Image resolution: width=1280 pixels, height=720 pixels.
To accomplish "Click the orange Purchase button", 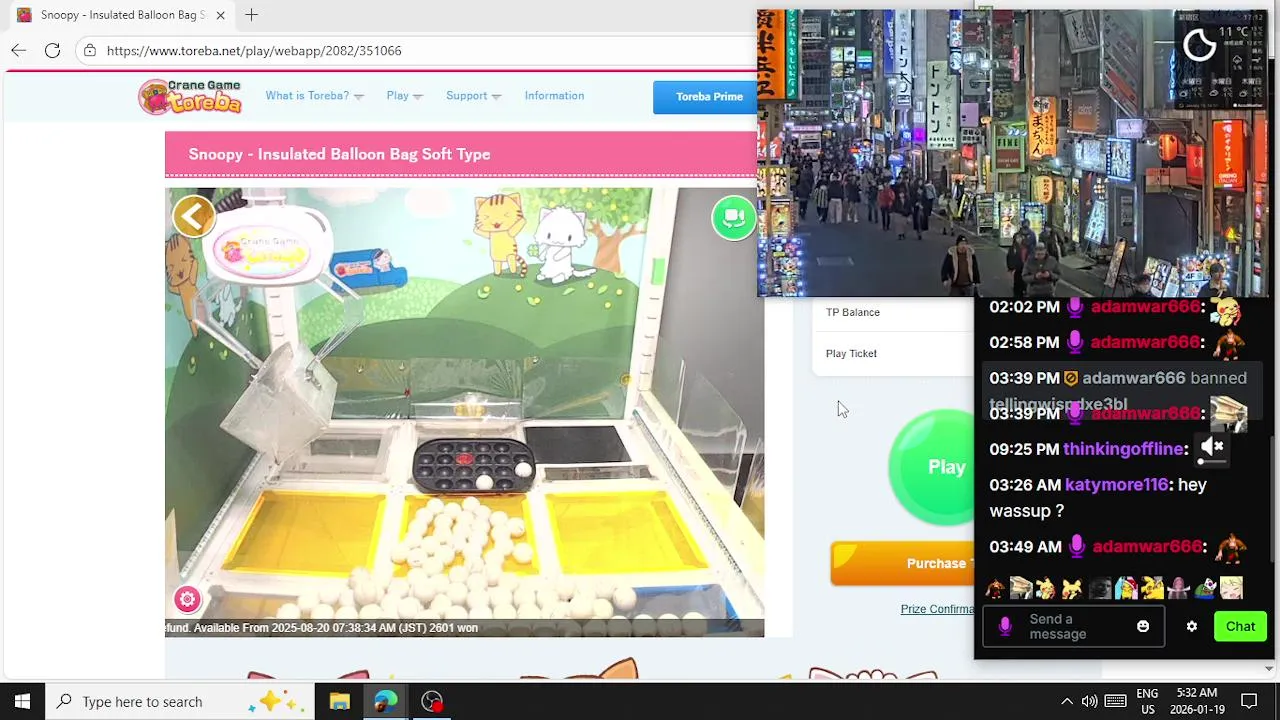I will 902,563.
